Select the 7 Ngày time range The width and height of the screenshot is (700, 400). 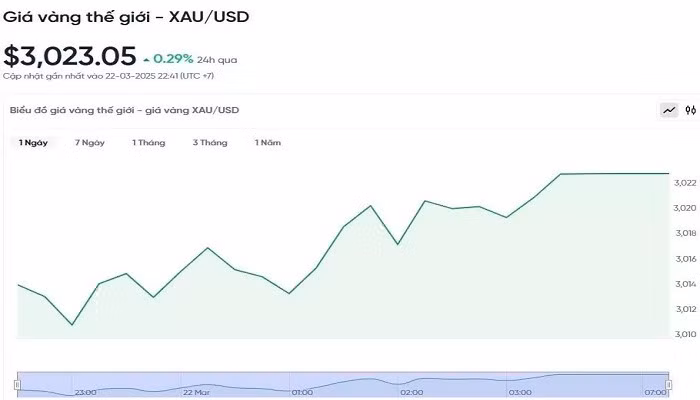point(90,143)
